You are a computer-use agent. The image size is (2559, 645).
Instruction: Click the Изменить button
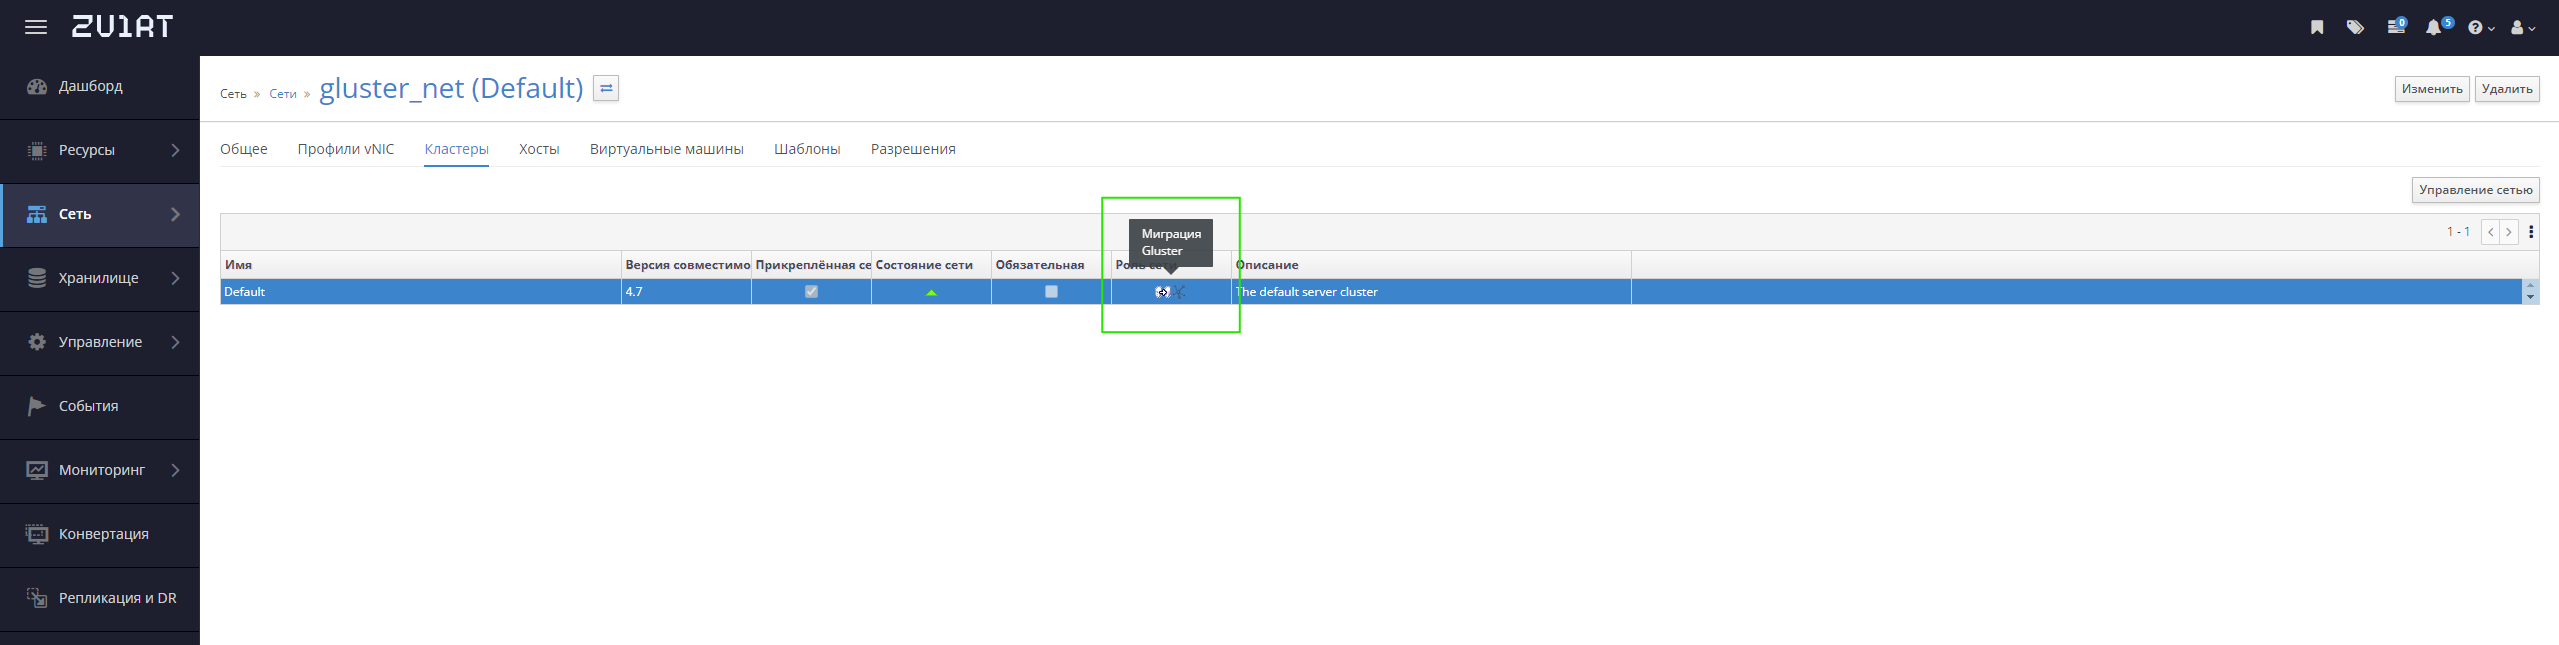tap(2432, 89)
